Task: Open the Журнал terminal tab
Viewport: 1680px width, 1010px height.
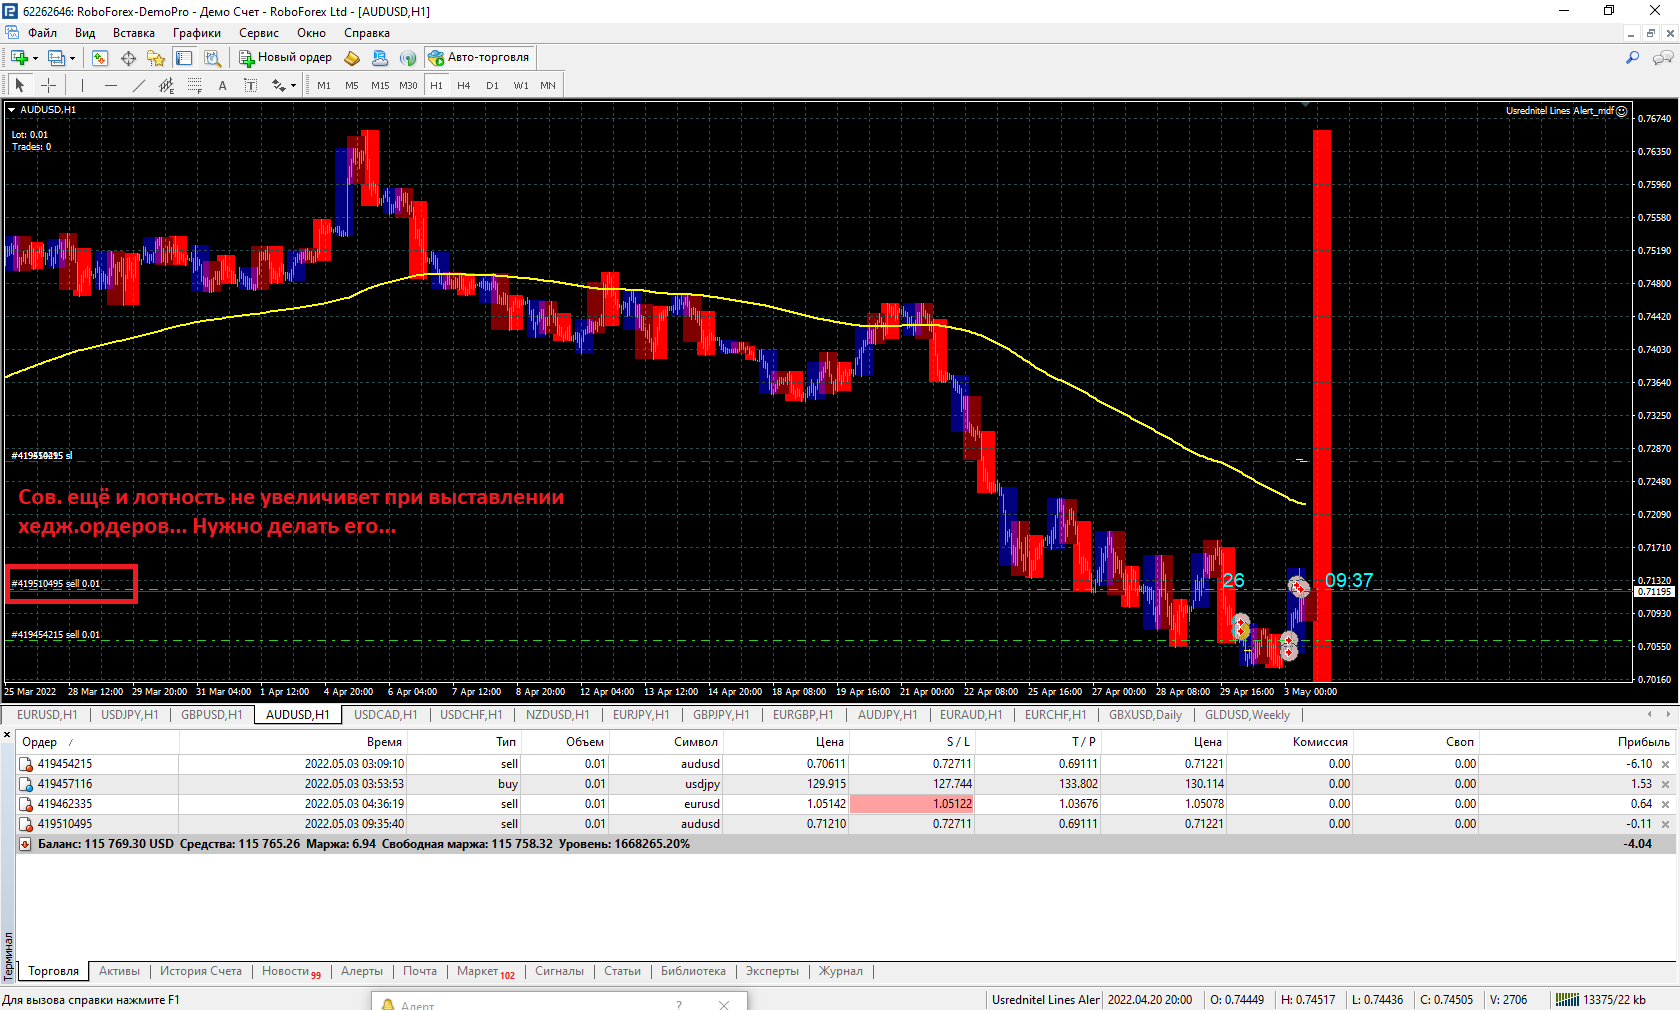Action: [840, 971]
